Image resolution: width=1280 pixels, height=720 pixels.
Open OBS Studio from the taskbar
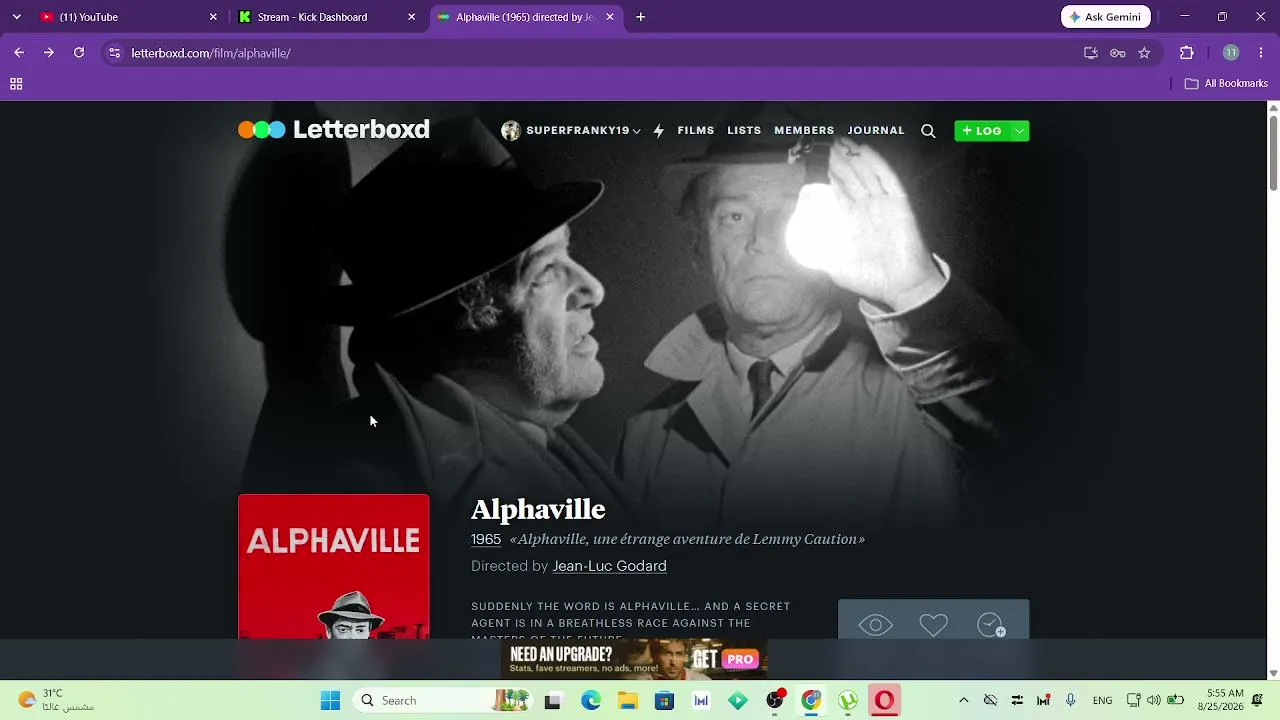point(775,701)
